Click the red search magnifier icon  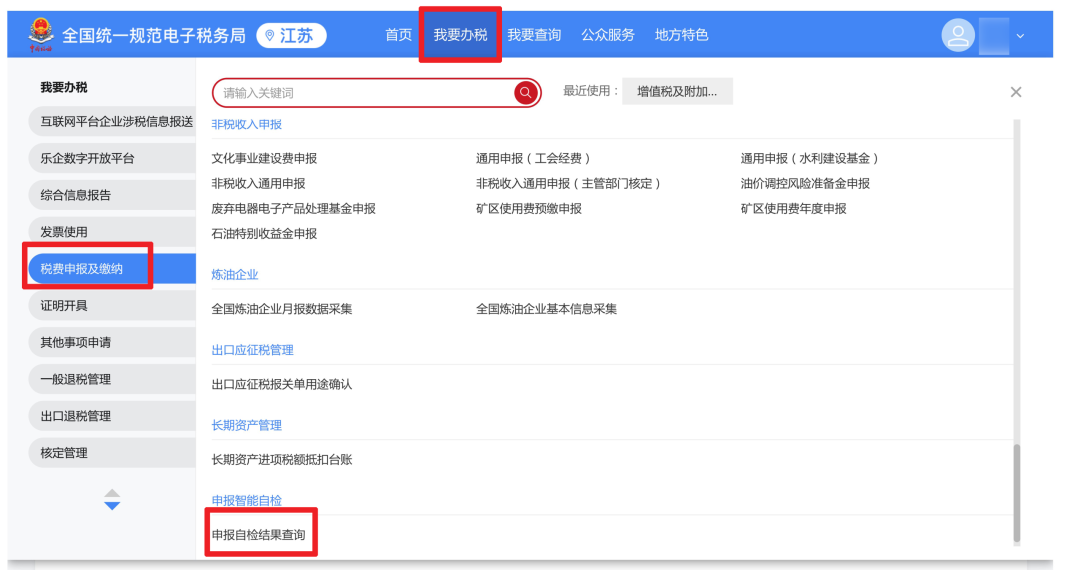click(526, 93)
